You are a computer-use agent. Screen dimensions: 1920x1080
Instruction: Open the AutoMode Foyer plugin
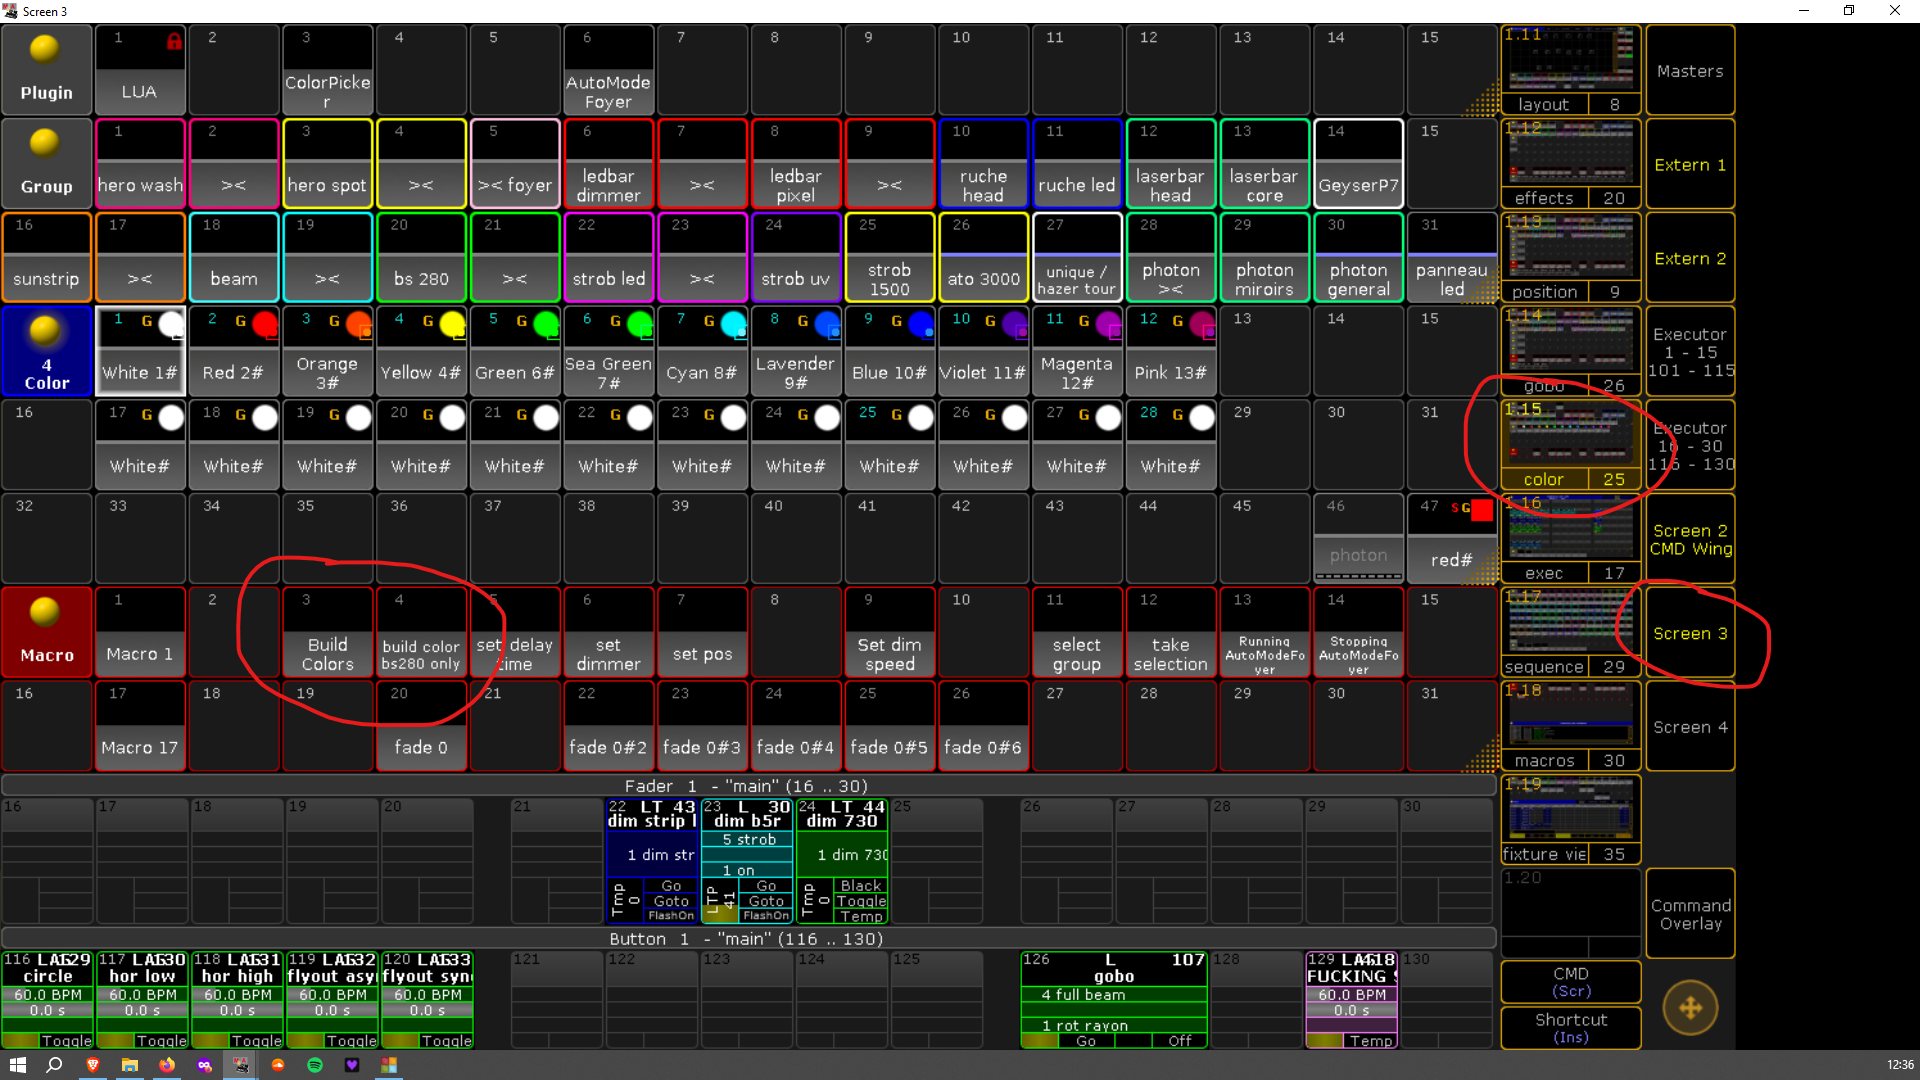pos(608,70)
